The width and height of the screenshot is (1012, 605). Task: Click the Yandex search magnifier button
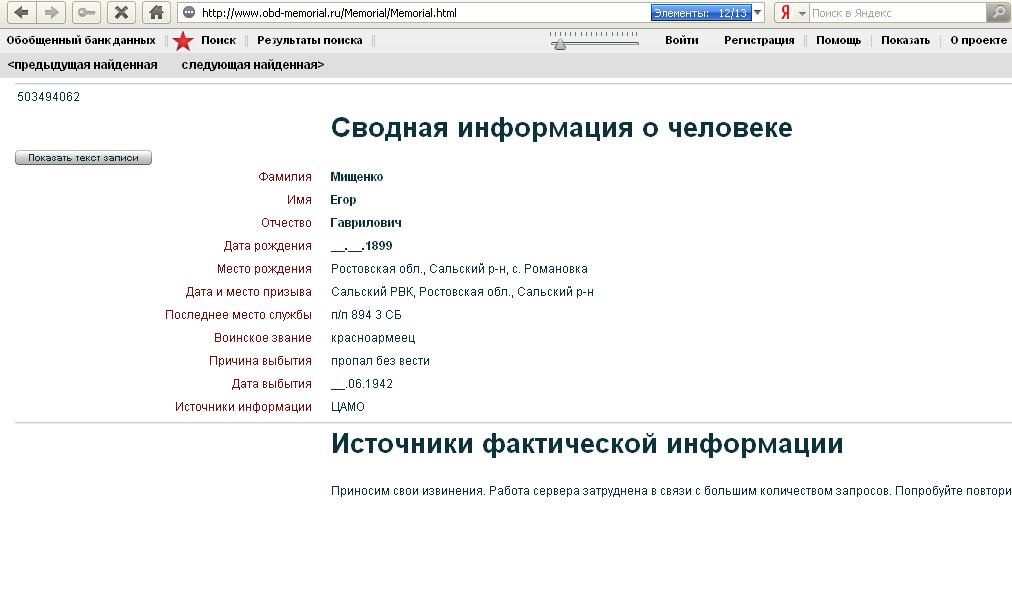coord(997,13)
